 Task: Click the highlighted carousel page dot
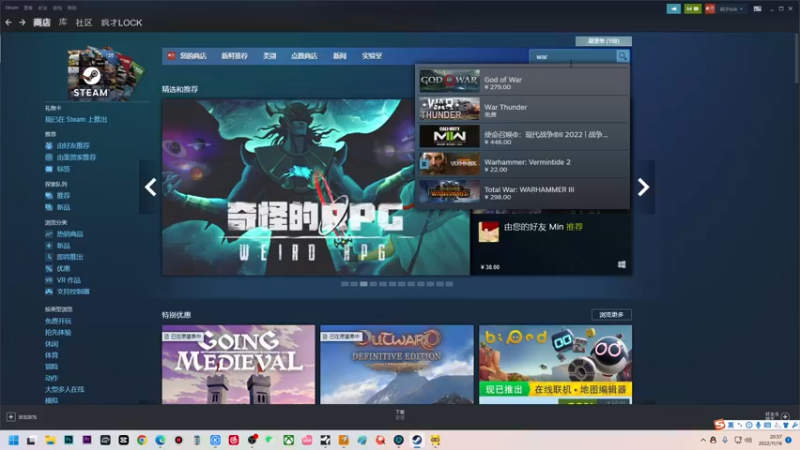[363, 284]
